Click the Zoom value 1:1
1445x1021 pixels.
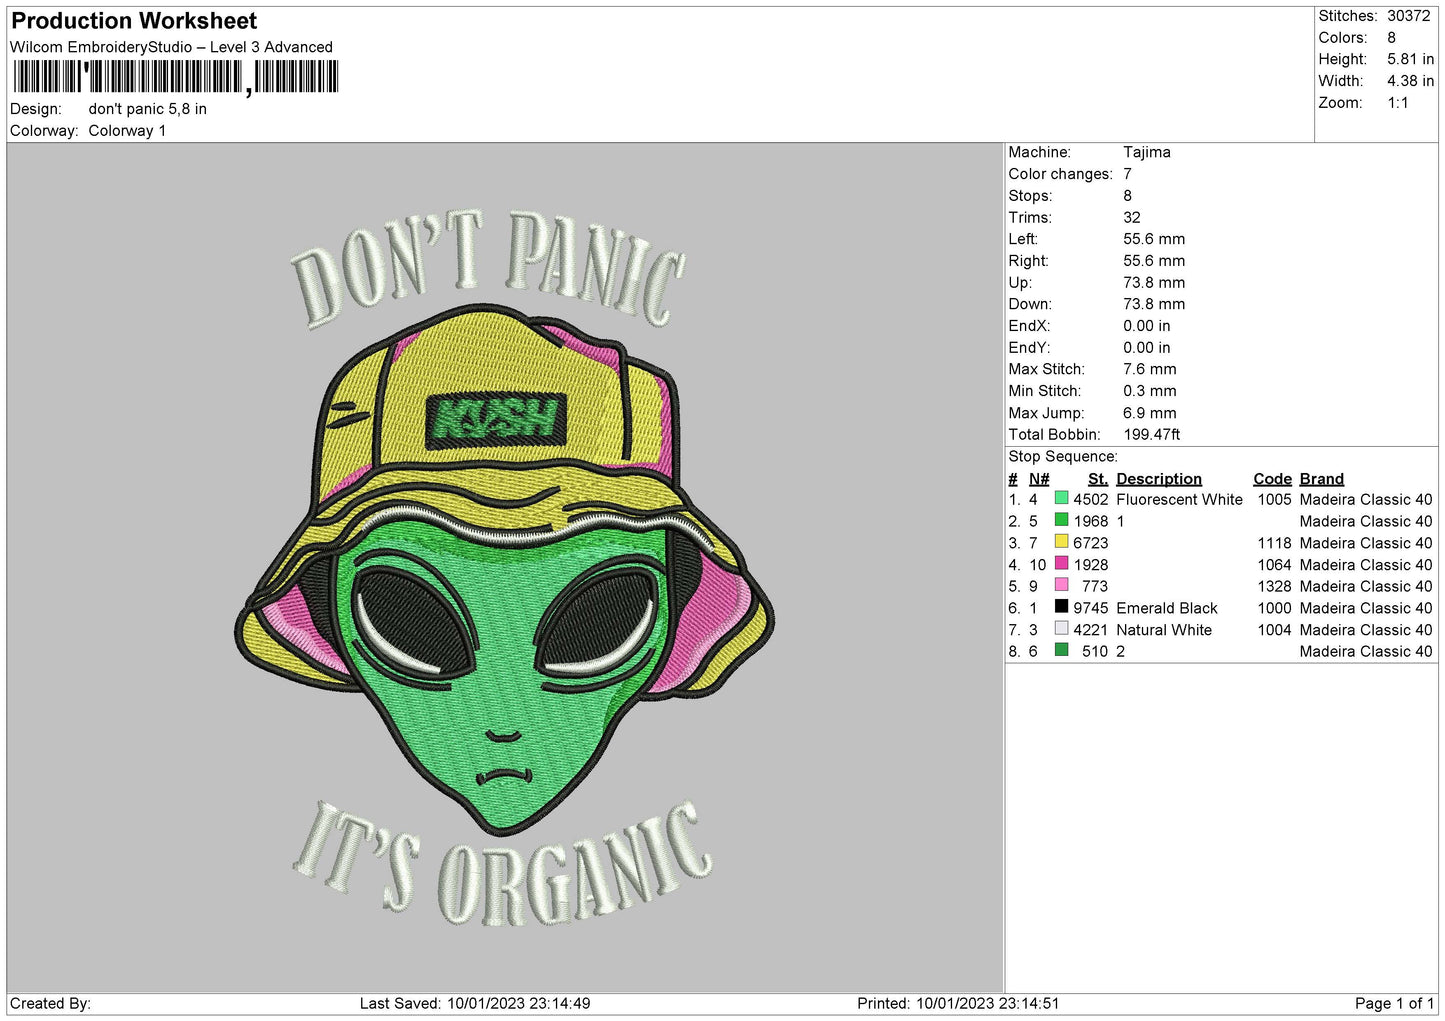[x=1397, y=103]
